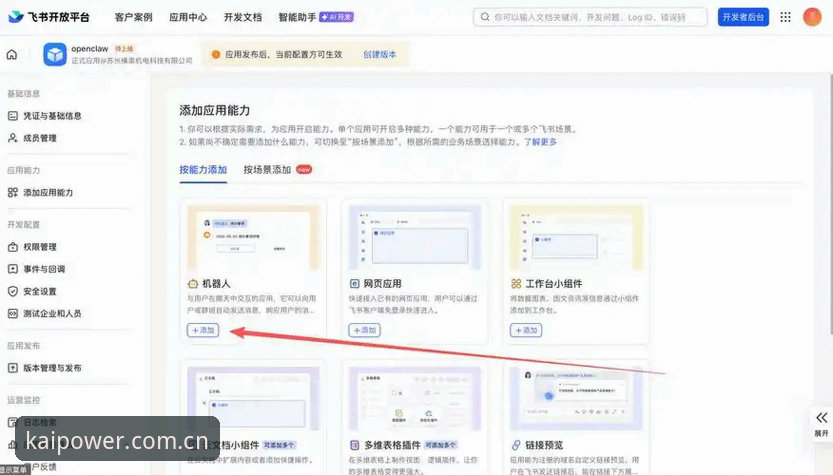This screenshot has height=475, width=833.
Task: Click the 安全设置 shield icon
Action: click(13, 291)
